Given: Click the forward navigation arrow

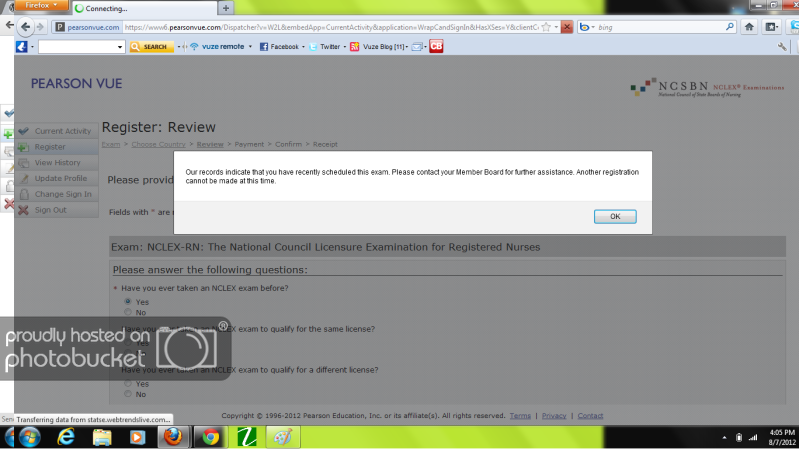Looking at the screenshot, I should click(40, 27).
